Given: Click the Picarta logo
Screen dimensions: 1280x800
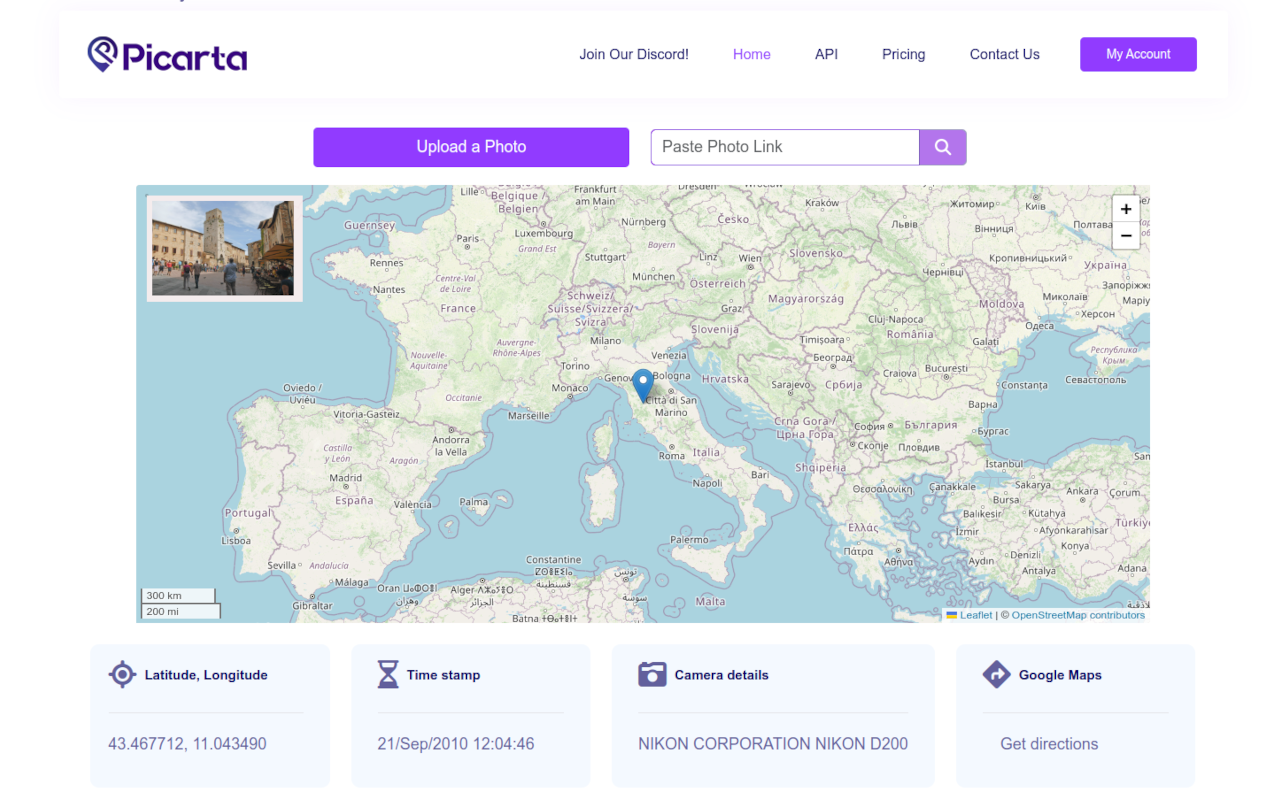Looking at the screenshot, I should coord(167,54).
